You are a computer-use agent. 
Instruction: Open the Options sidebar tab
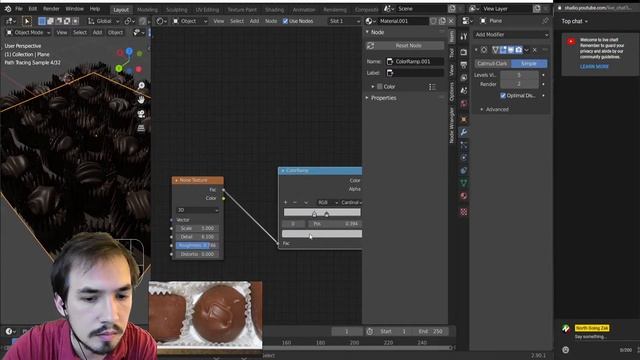451,91
